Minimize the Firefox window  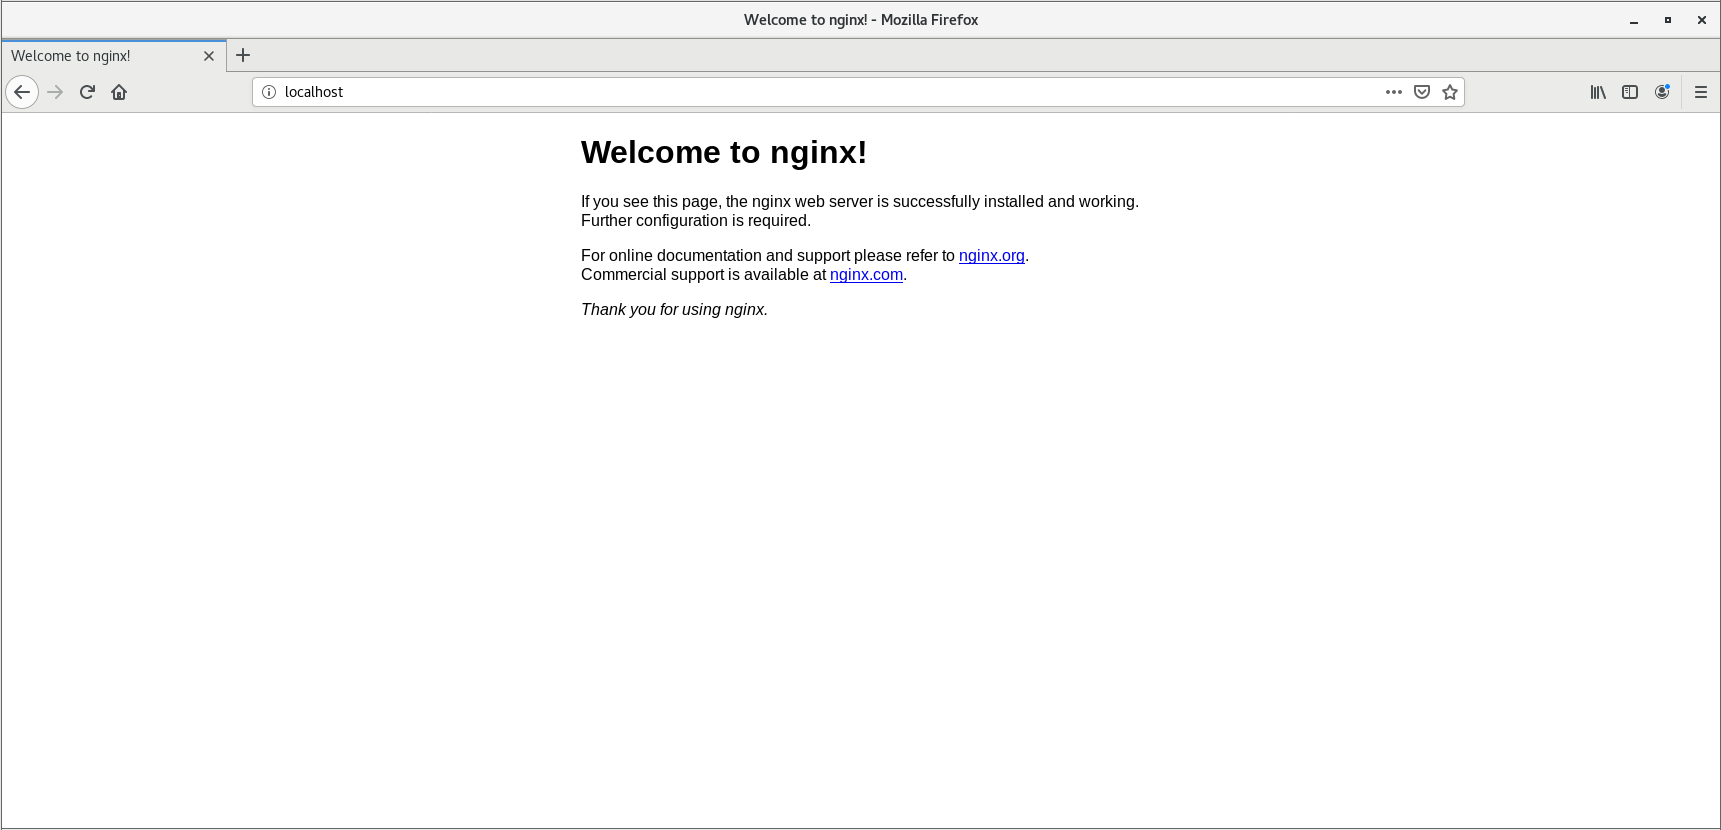(1634, 20)
